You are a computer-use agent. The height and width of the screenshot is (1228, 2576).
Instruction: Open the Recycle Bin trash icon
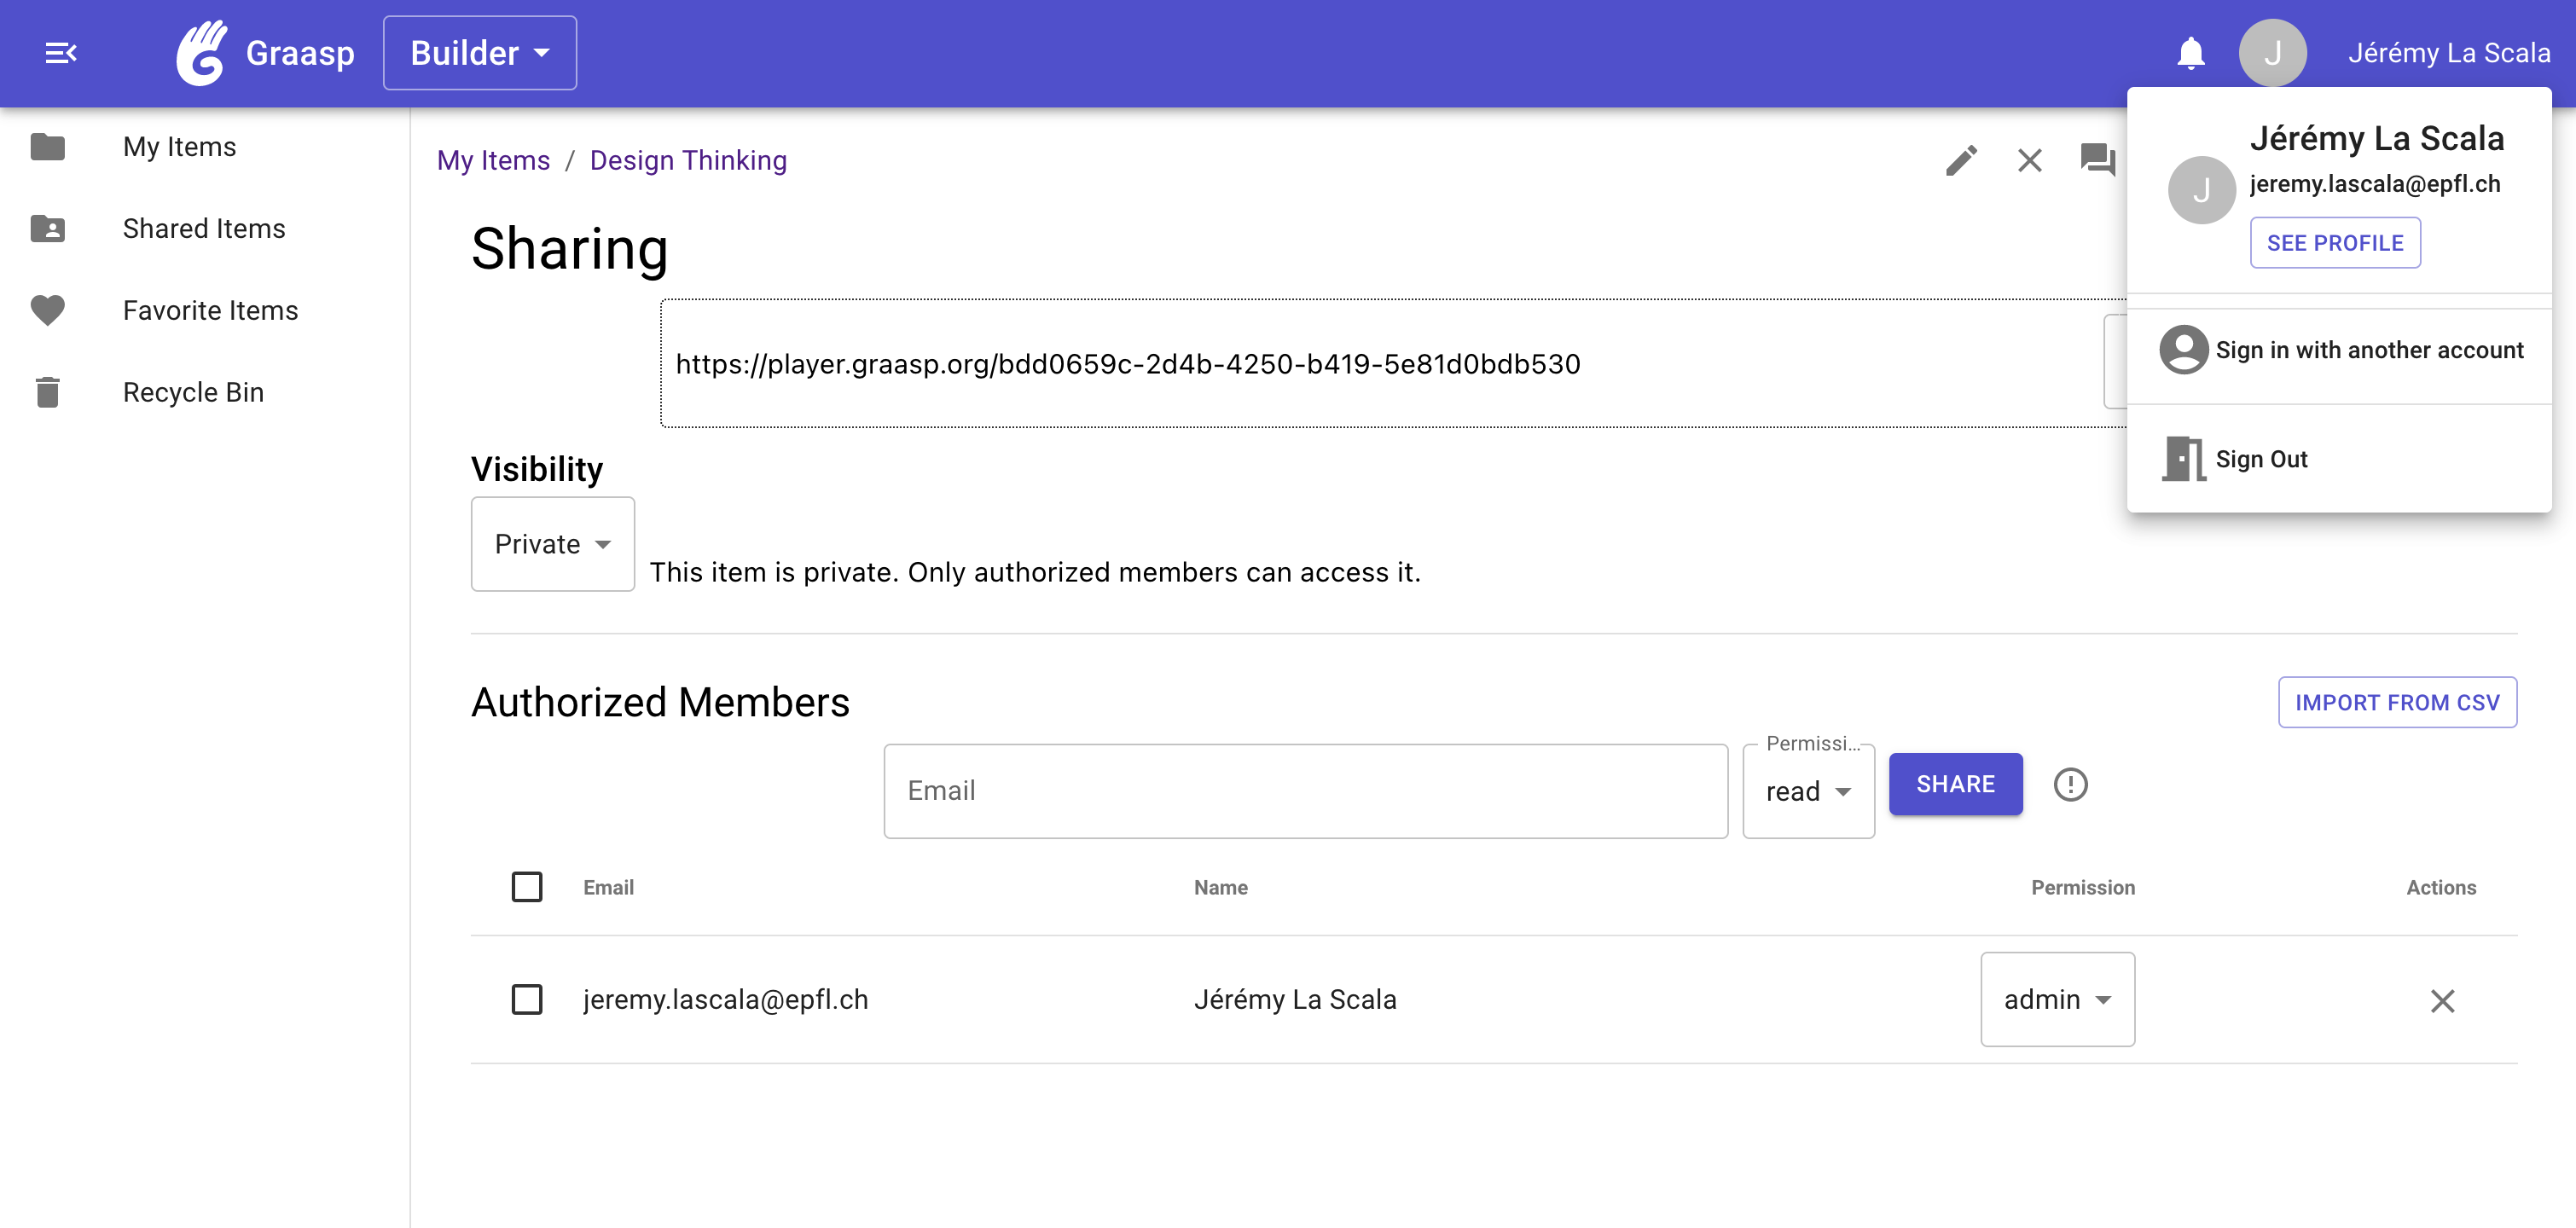pos(47,391)
